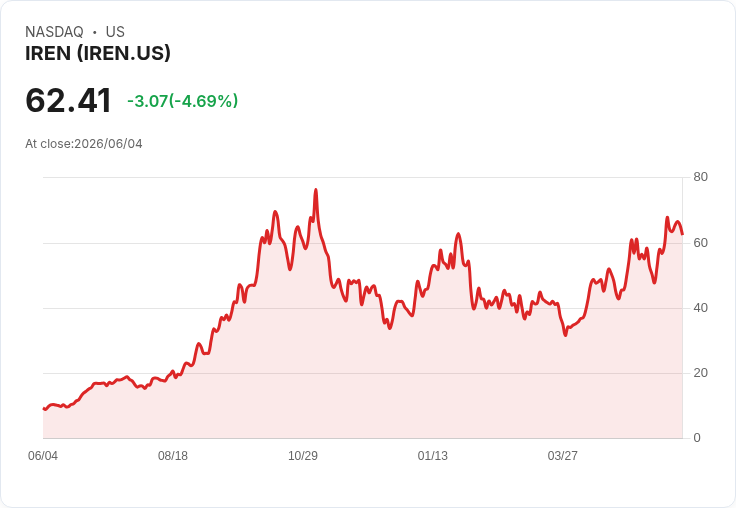The height and width of the screenshot is (508, 736).
Task: Click the starting point of the price line
Action: pyautogui.click(x=44, y=408)
